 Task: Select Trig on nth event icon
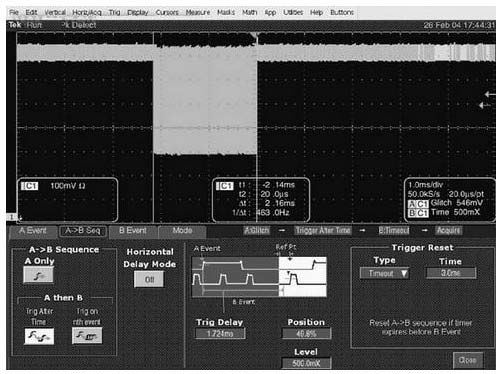click(87, 336)
